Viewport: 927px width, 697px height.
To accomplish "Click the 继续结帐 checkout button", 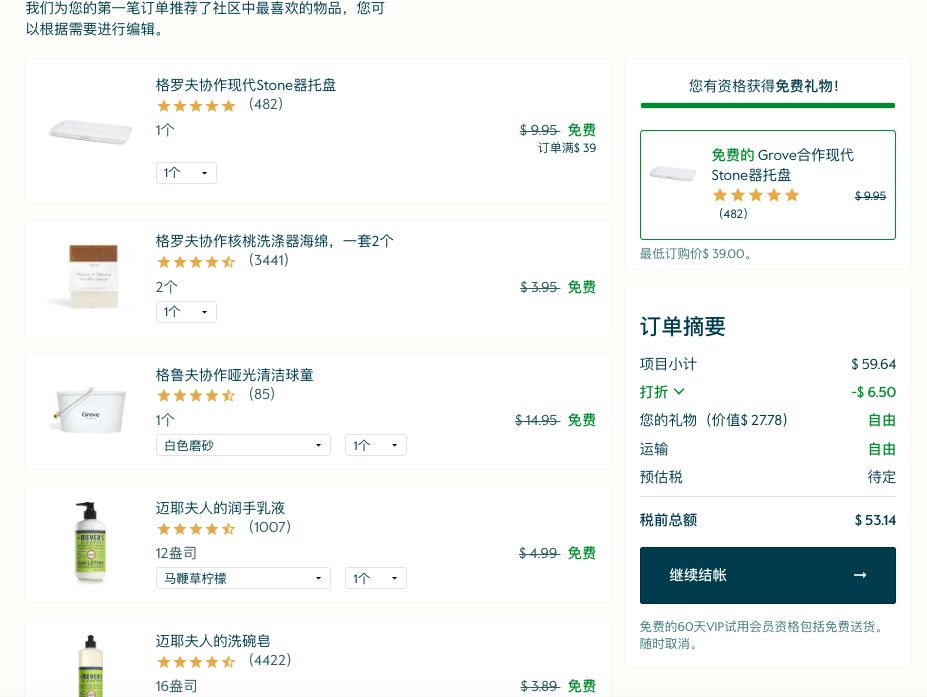I will click(x=767, y=575).
